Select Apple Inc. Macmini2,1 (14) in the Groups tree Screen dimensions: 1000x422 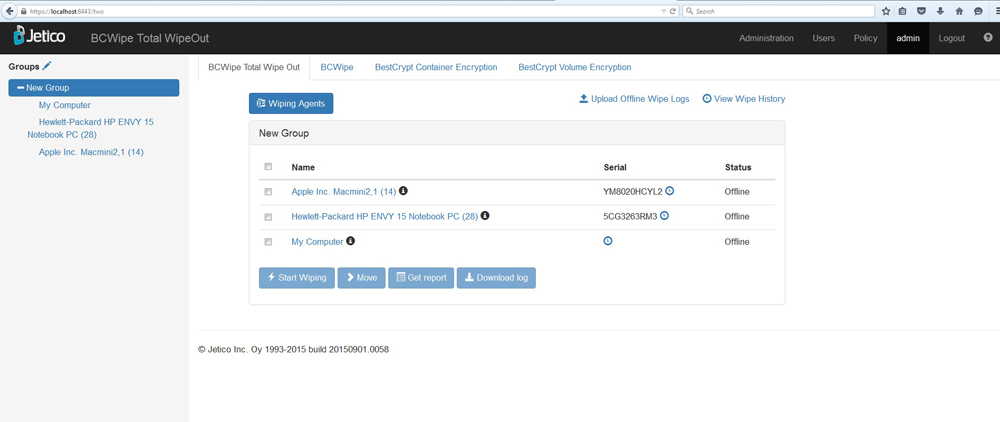pos(91,152)
